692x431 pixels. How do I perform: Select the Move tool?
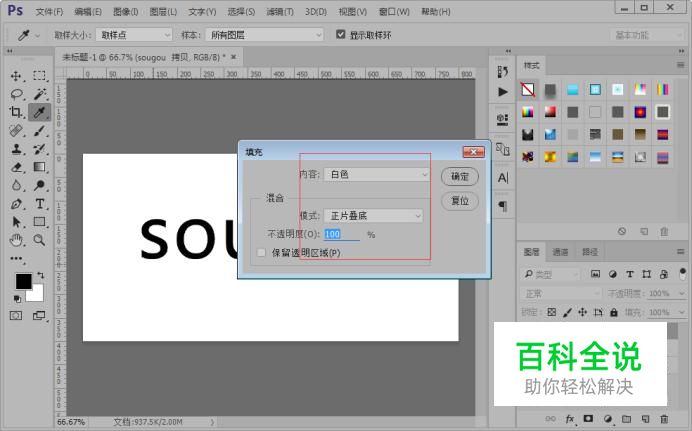point(16,76)
